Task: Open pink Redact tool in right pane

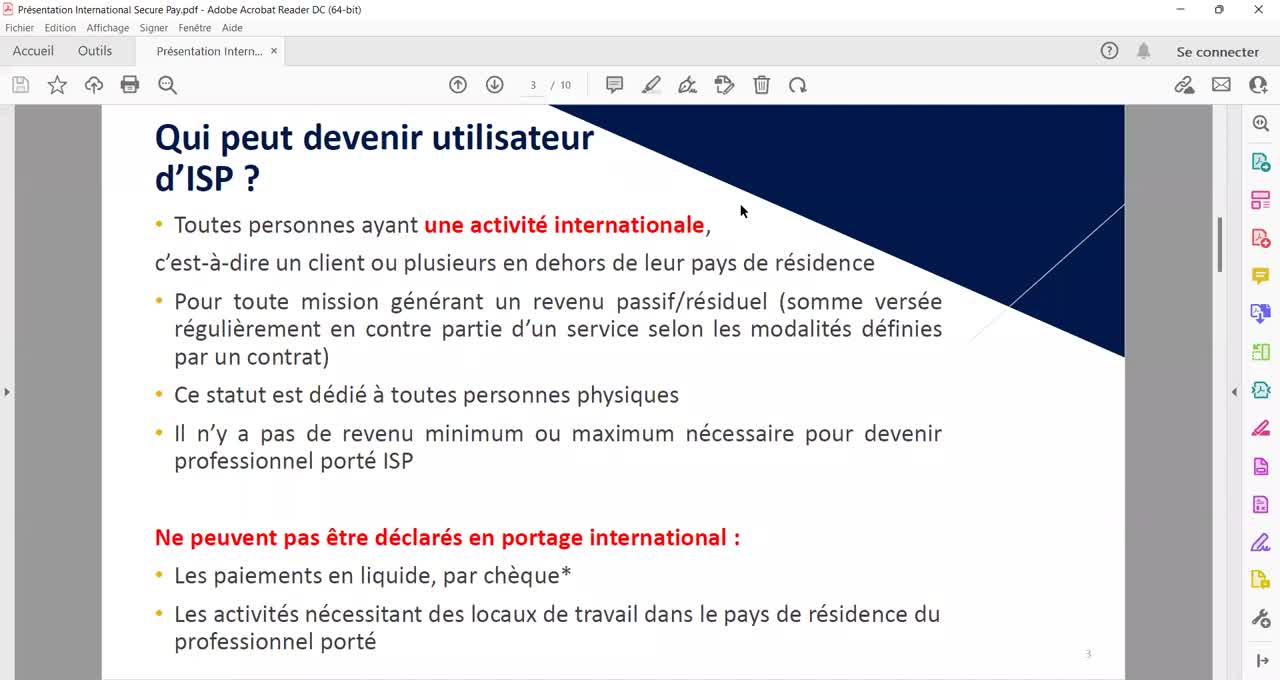Action: tap(1260, 428)
